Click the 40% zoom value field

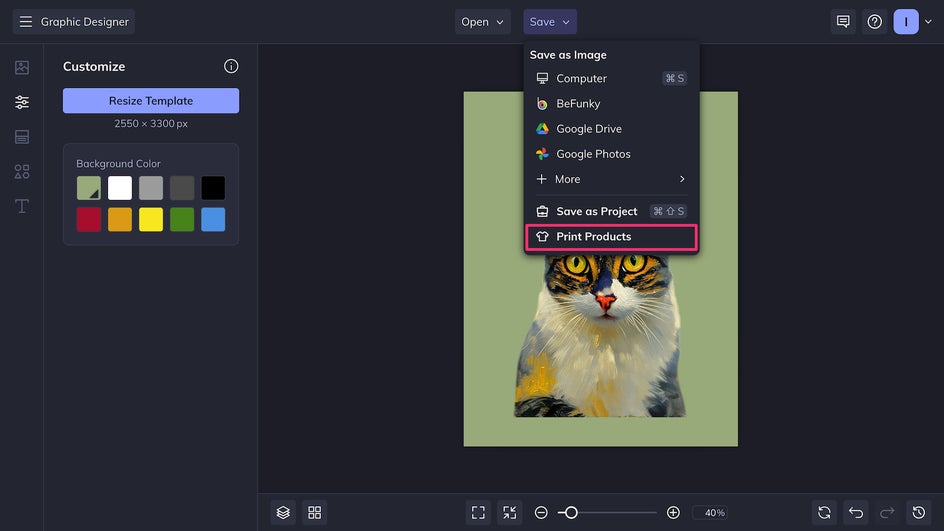point(710,512)
